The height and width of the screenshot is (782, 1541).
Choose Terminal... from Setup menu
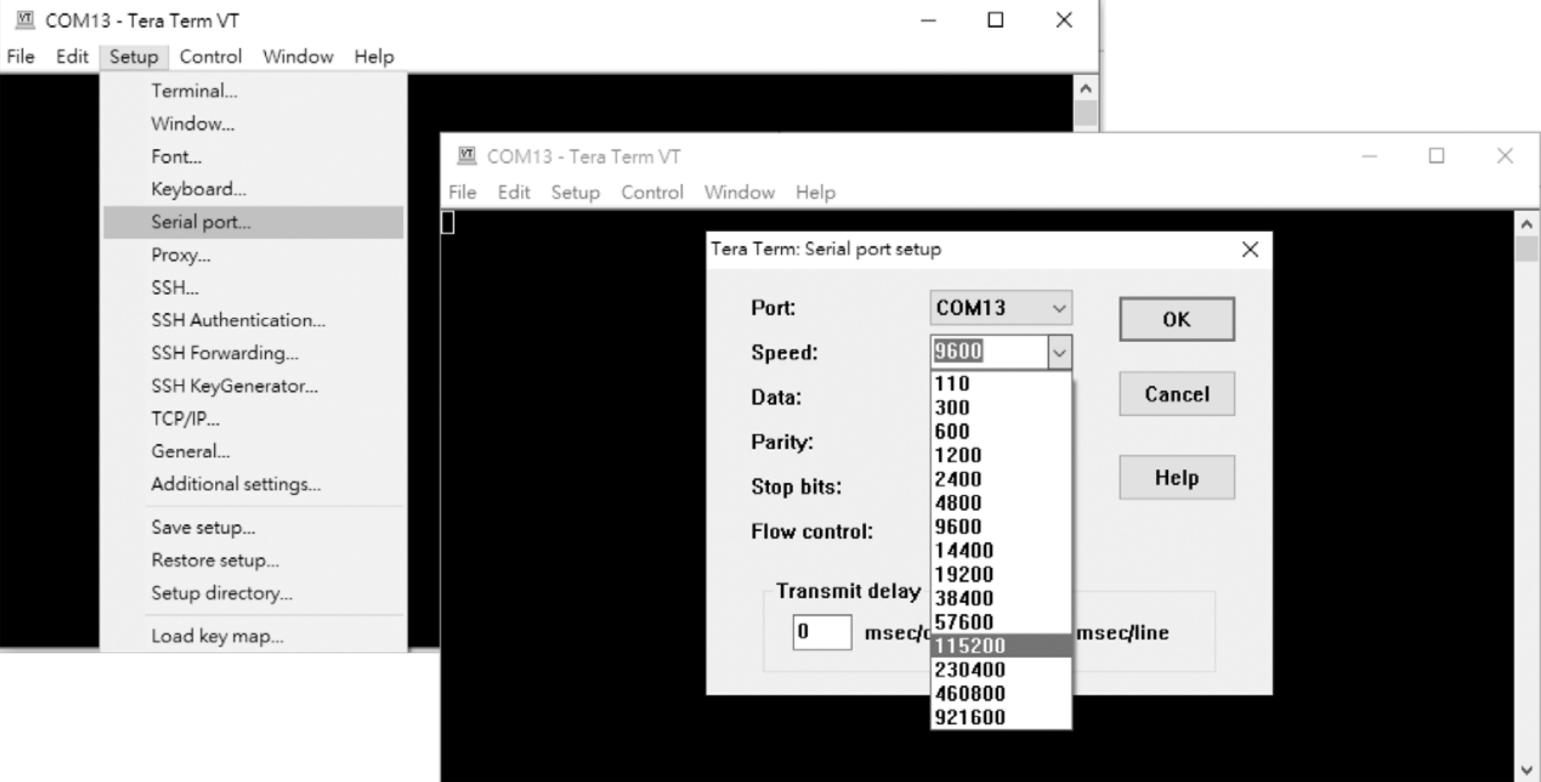(254, 91)
